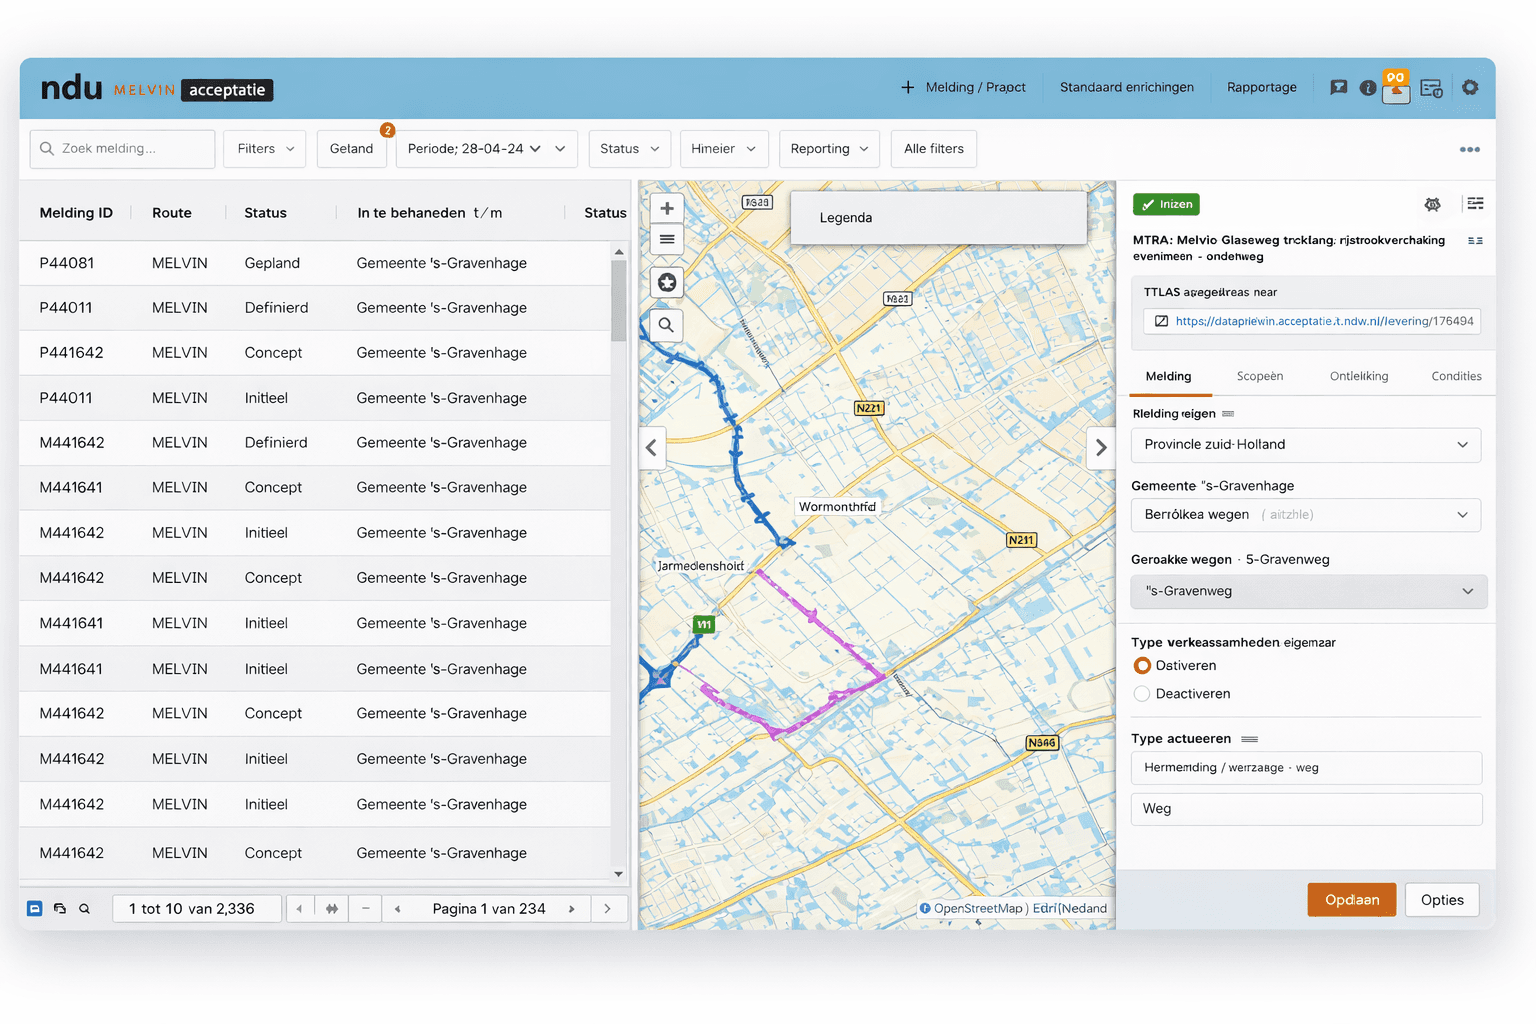
Task: Open the info icon in header
Action: tap(1367, 88)
